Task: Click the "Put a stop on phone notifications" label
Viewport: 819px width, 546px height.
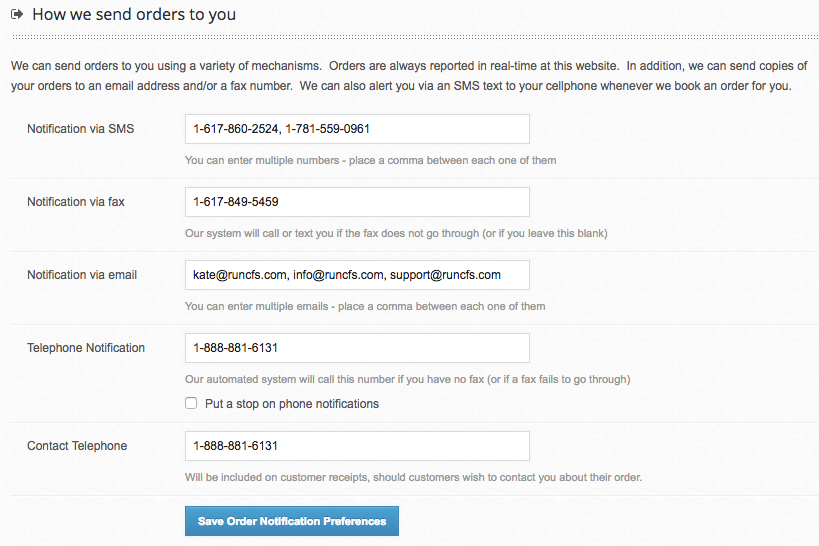Action: tap(292, 404)
